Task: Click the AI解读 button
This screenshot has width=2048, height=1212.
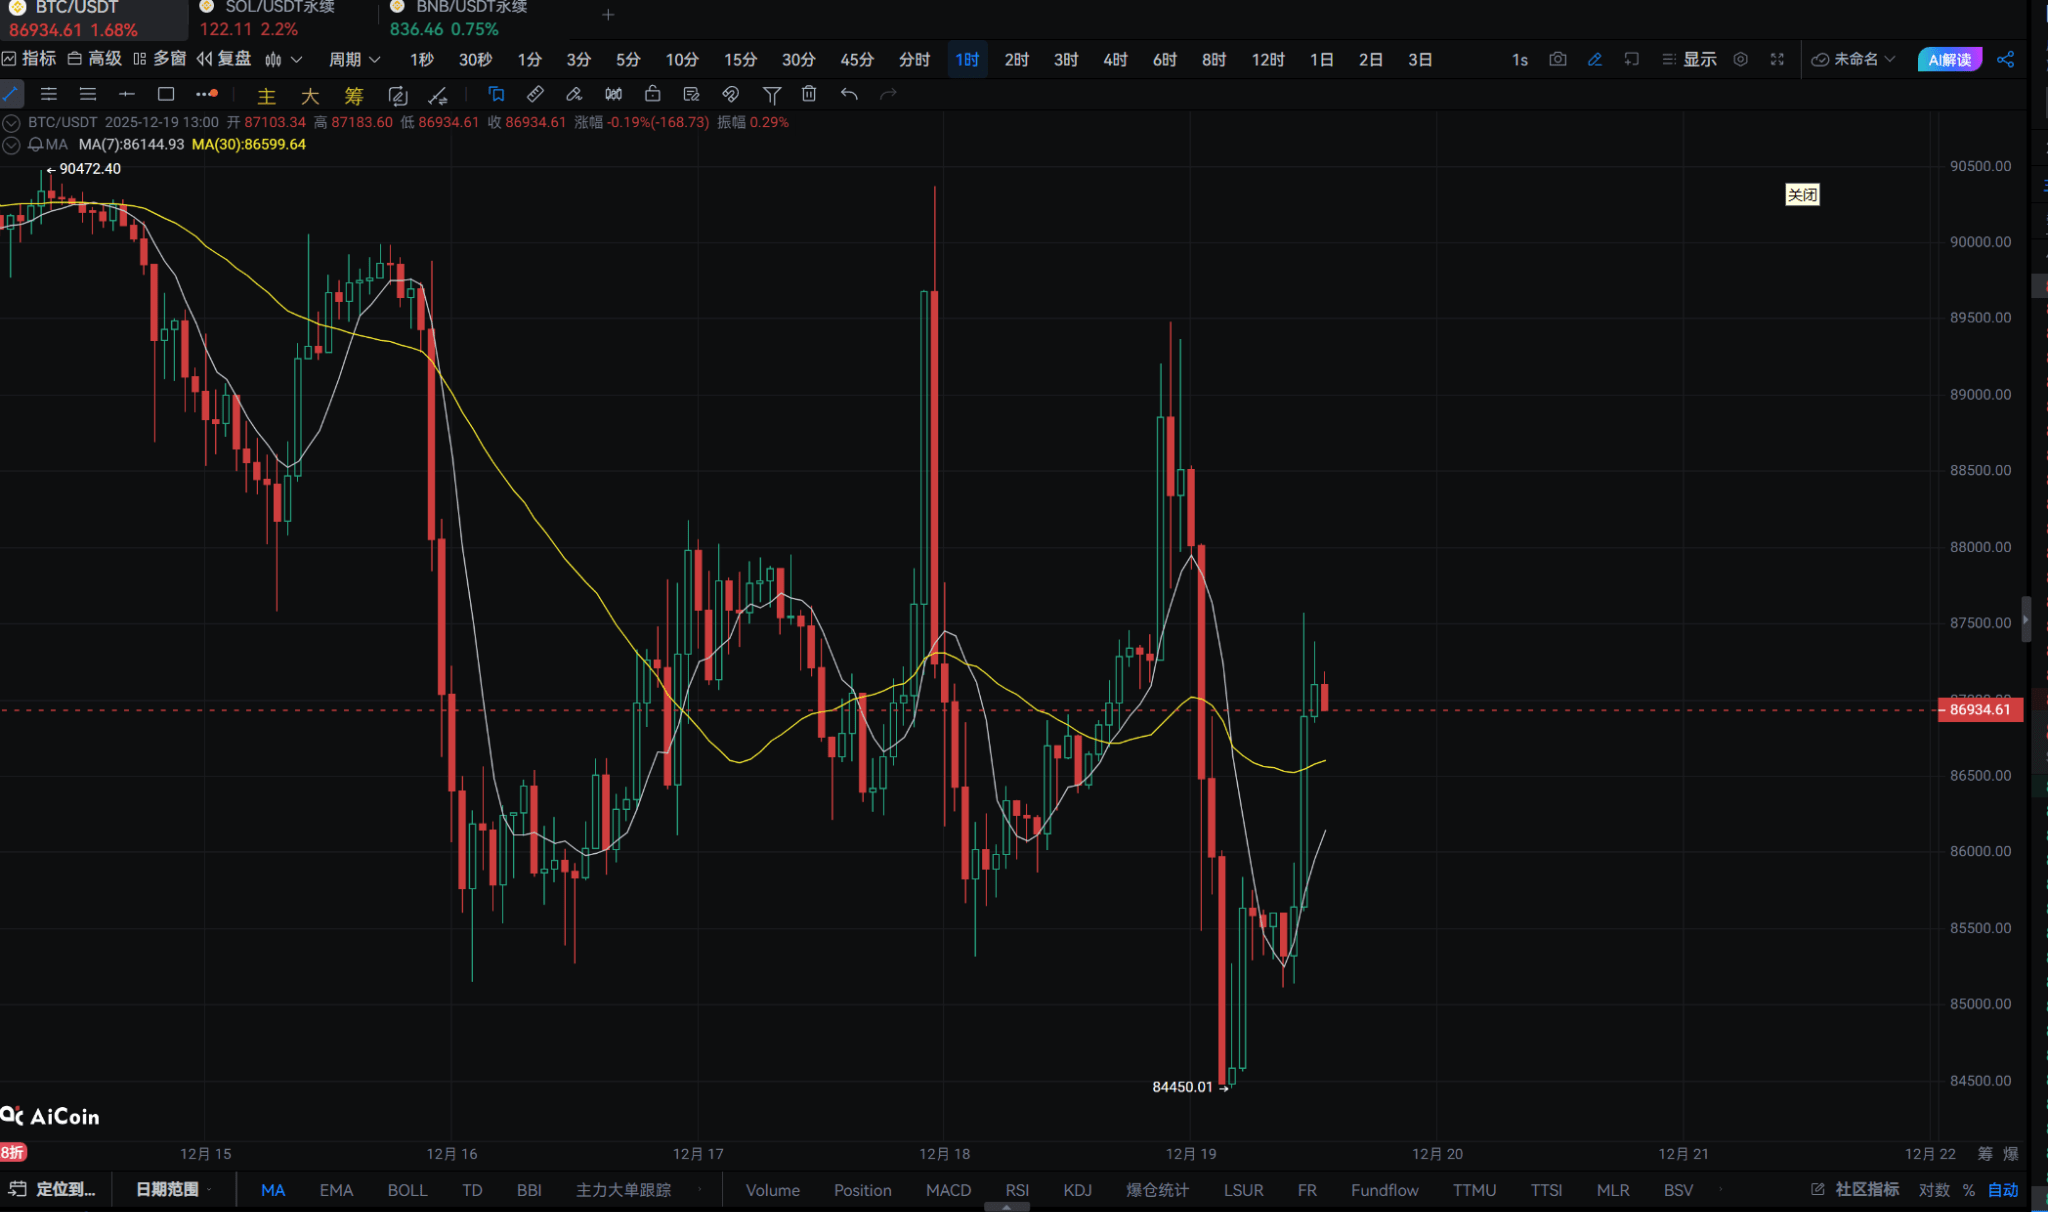Action: (1949, 59)
